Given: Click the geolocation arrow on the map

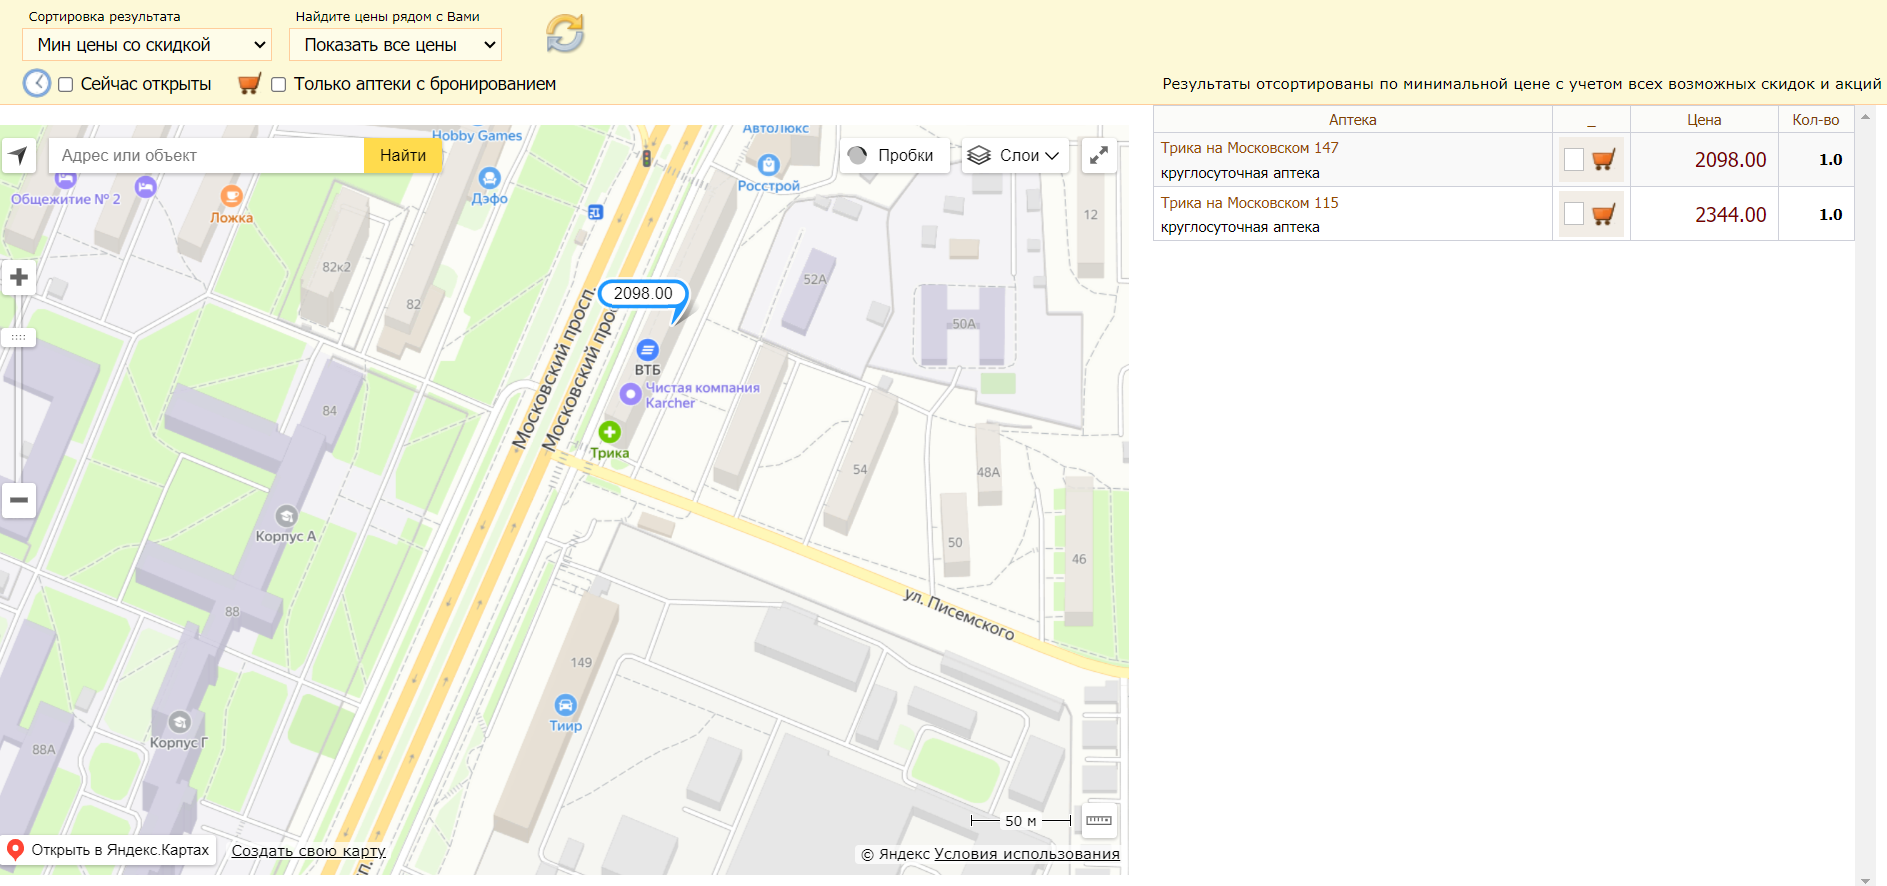Looking at the screenshot, I should (x=19, y=155).
